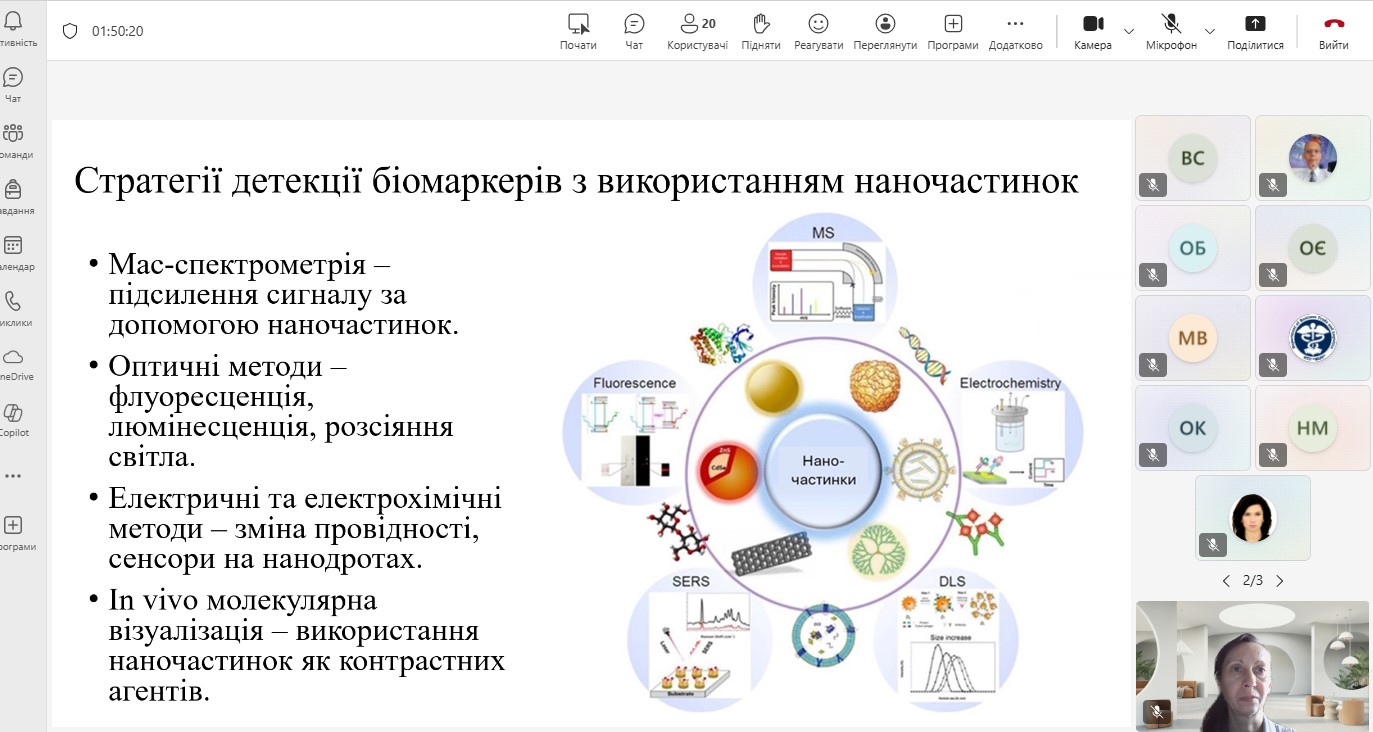
Task: Open Завдання in the left sidebar
Action: [14, 196]
